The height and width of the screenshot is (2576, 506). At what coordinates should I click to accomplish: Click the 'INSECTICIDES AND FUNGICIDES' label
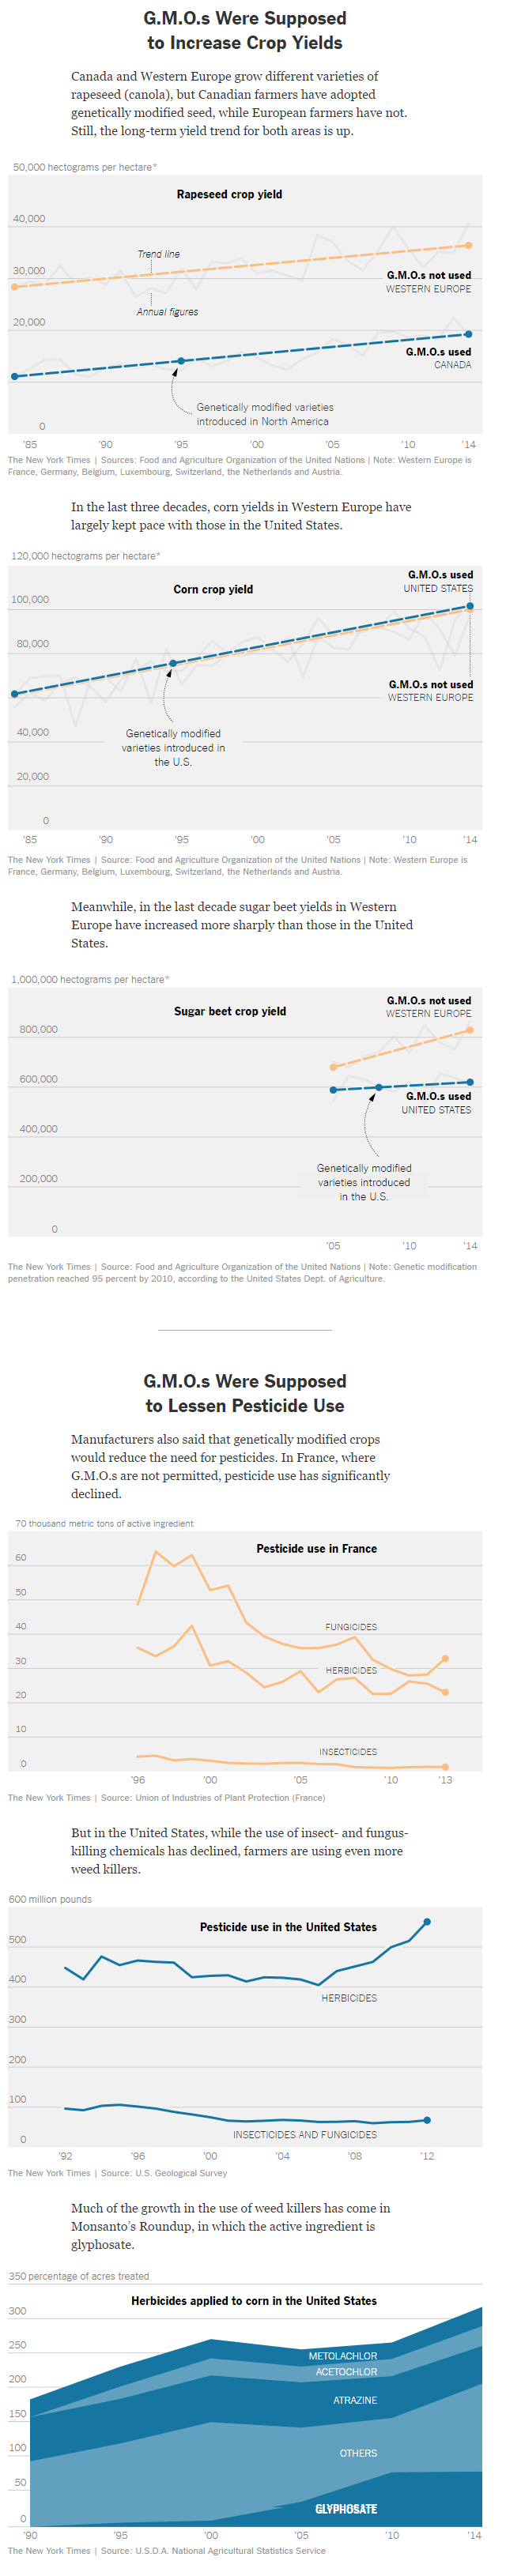tap(305, 2134)
